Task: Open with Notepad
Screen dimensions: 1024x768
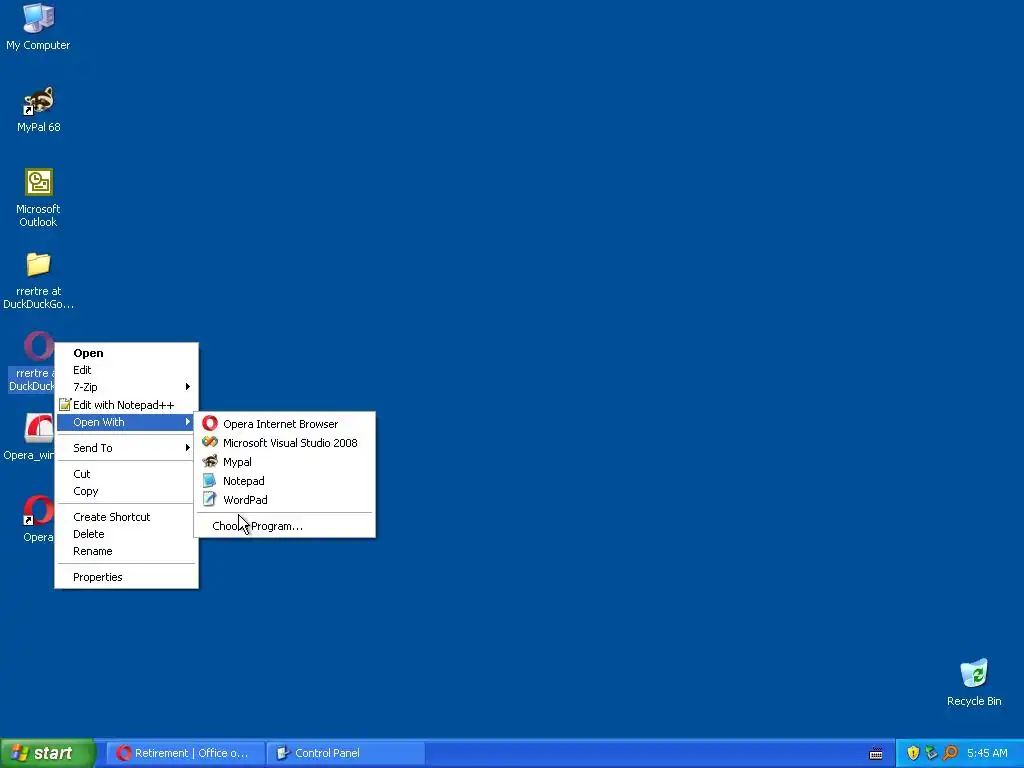Action: (x=285, y=481)
